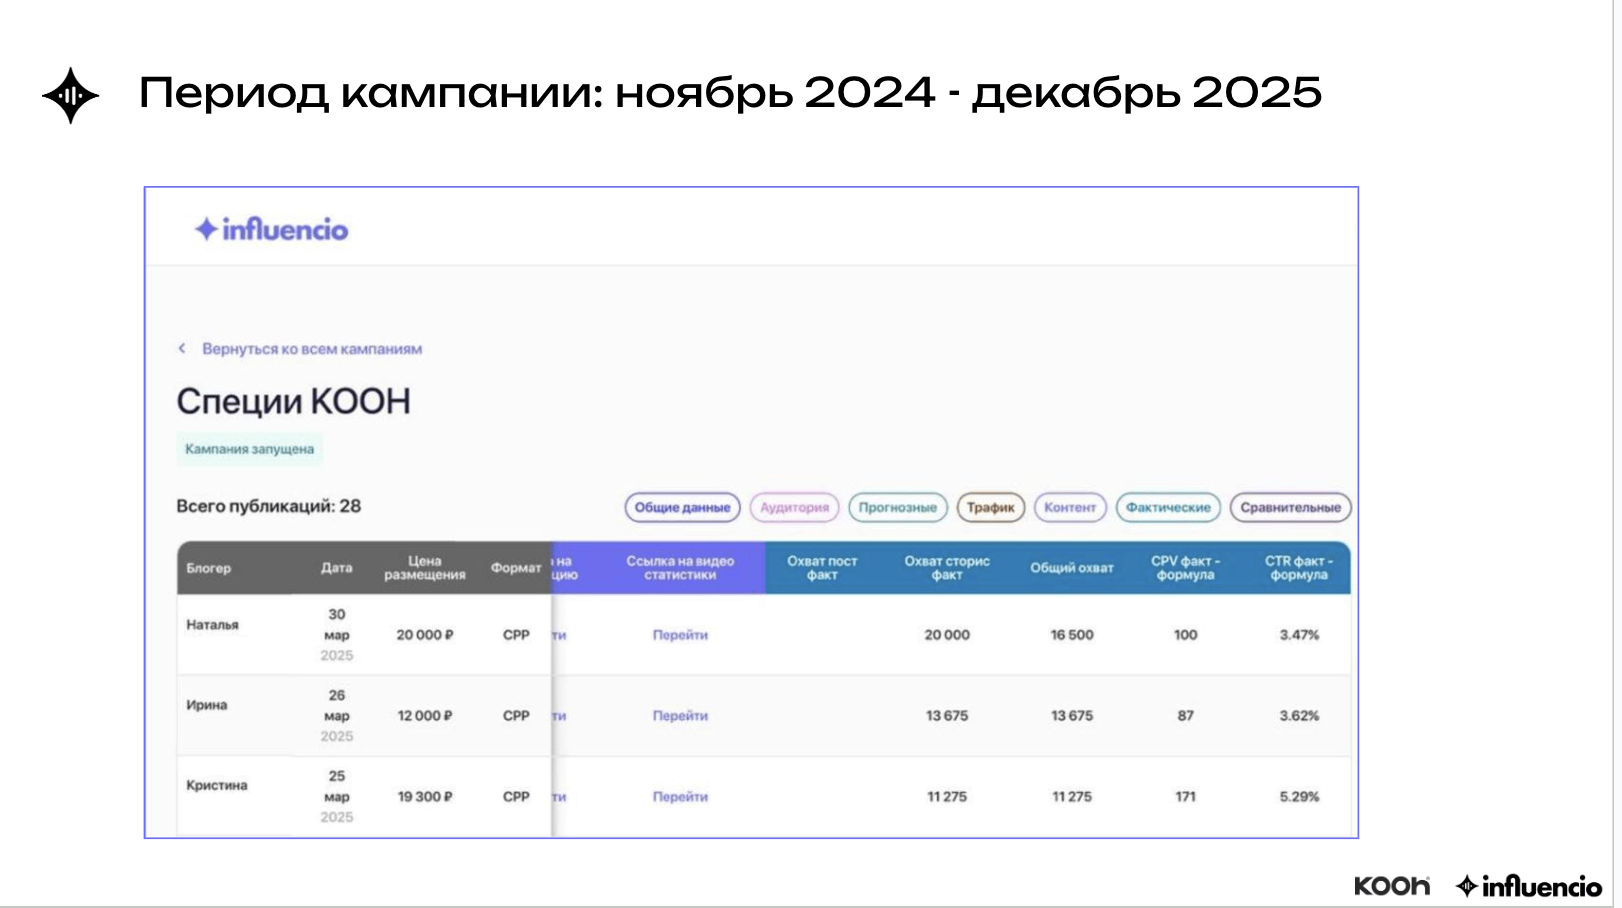This screenshot has height=908, width=1622.
Task: Click the influencio logo in the app header
Action: click(x=271, y=230)
